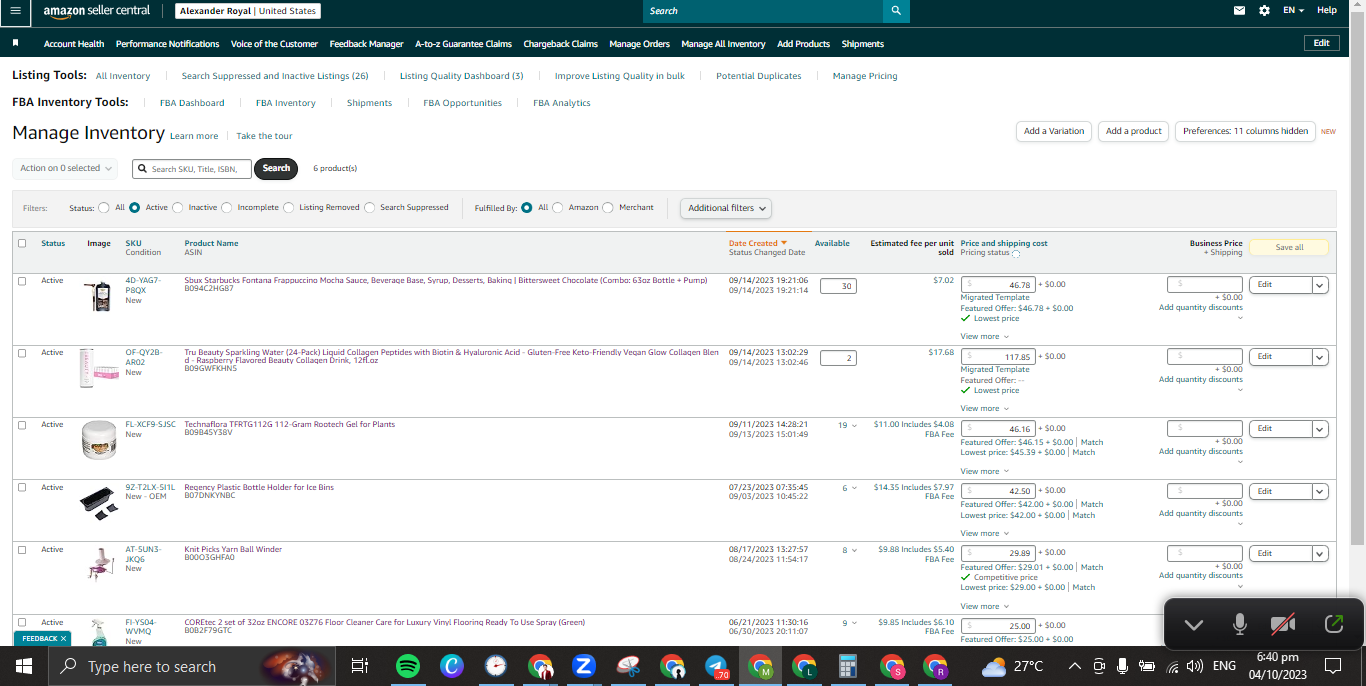Sort by Date Created column
The image size is (1366, 686).
tap(757, 243)
